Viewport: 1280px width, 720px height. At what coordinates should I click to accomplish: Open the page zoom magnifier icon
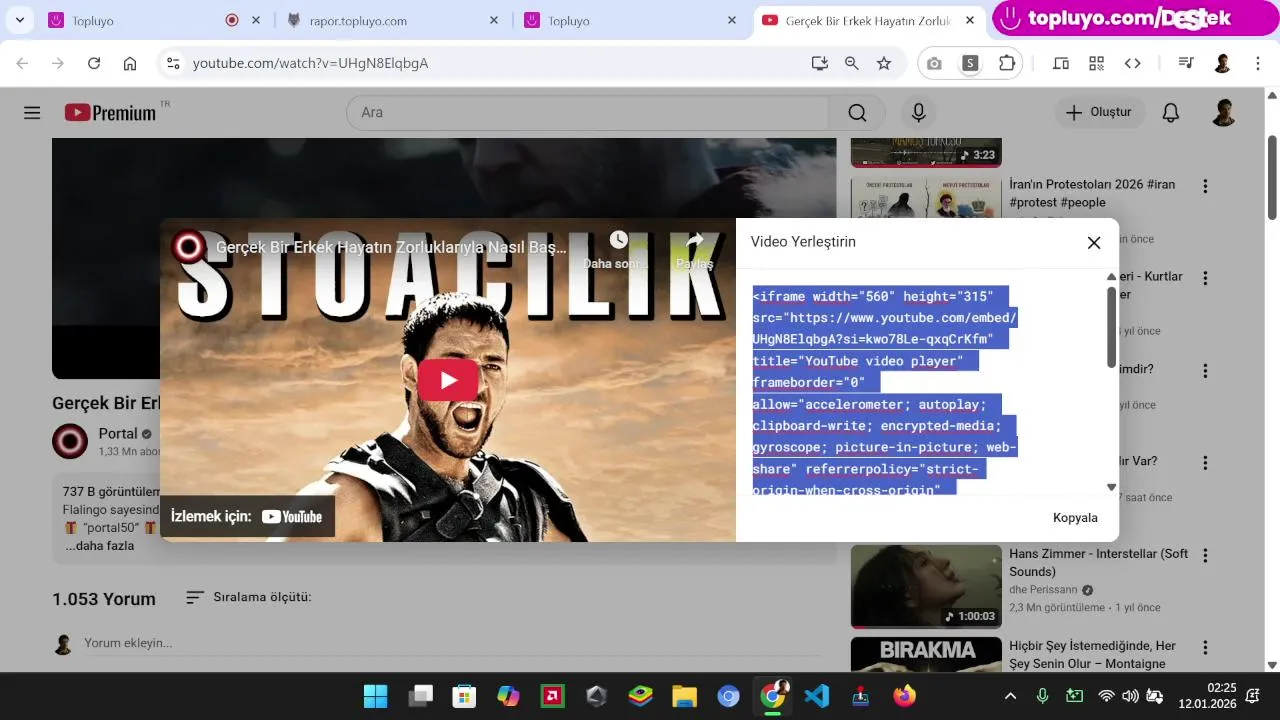click(x=852, y=63)
